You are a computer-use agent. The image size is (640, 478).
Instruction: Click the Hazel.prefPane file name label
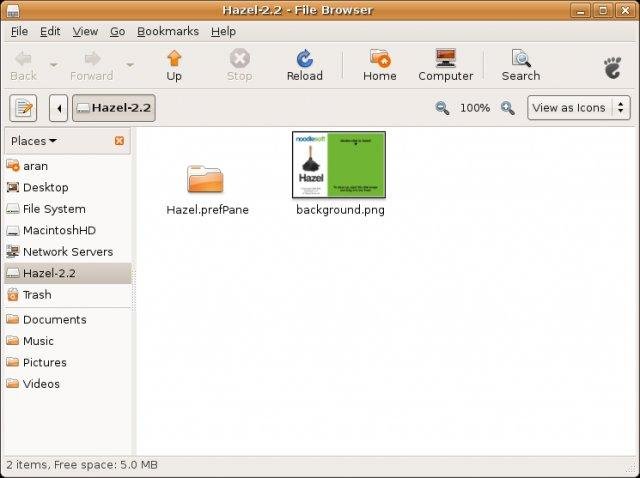point(207,210)
